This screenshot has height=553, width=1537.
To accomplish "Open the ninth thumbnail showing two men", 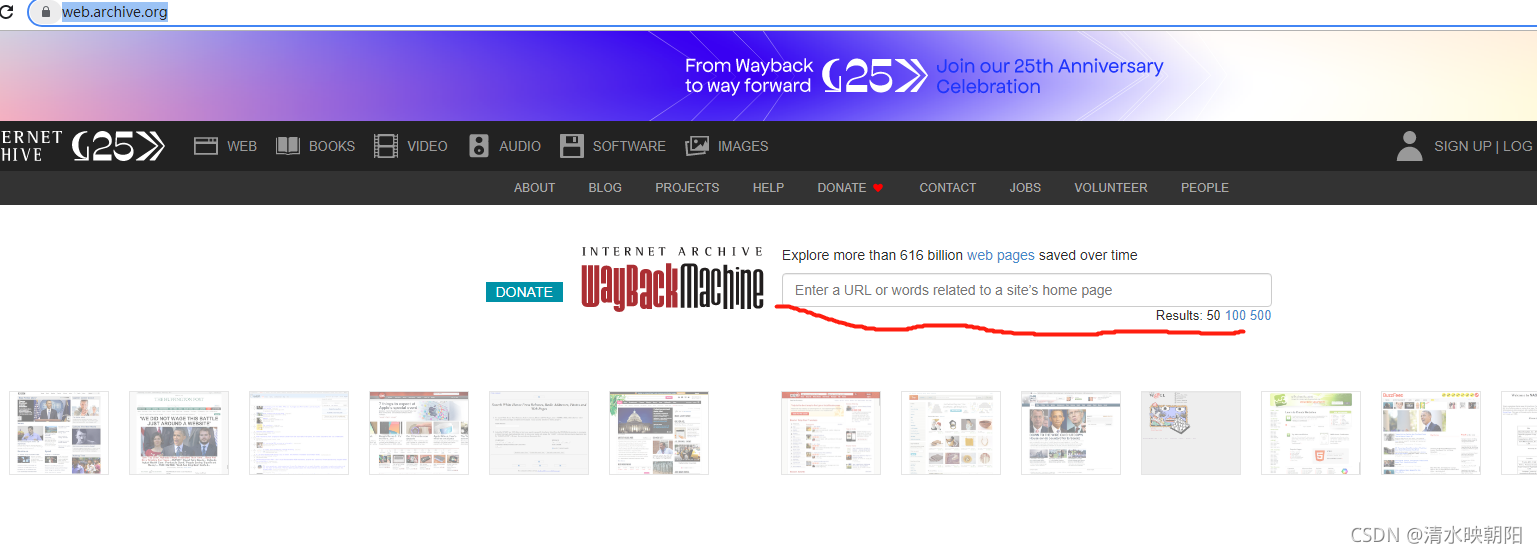I will coord(1071,433).
